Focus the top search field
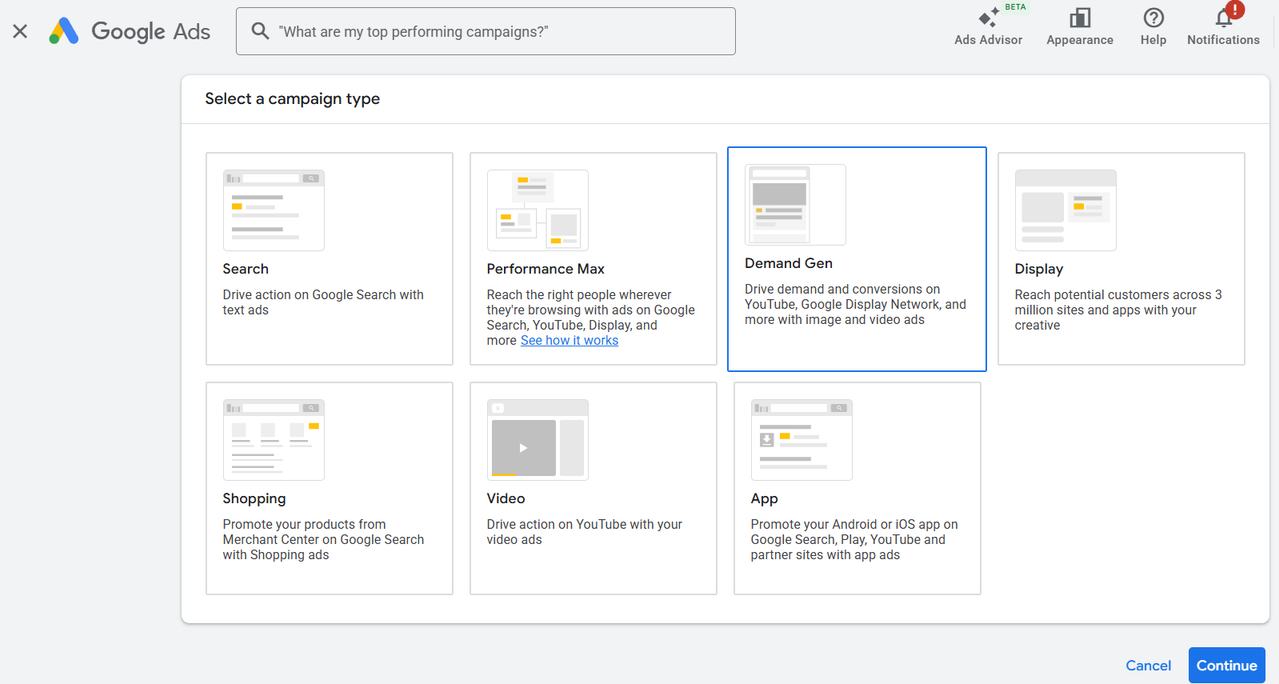Image resolution: width=1279 pixels, height=684 pixels. tap(486, 31)
